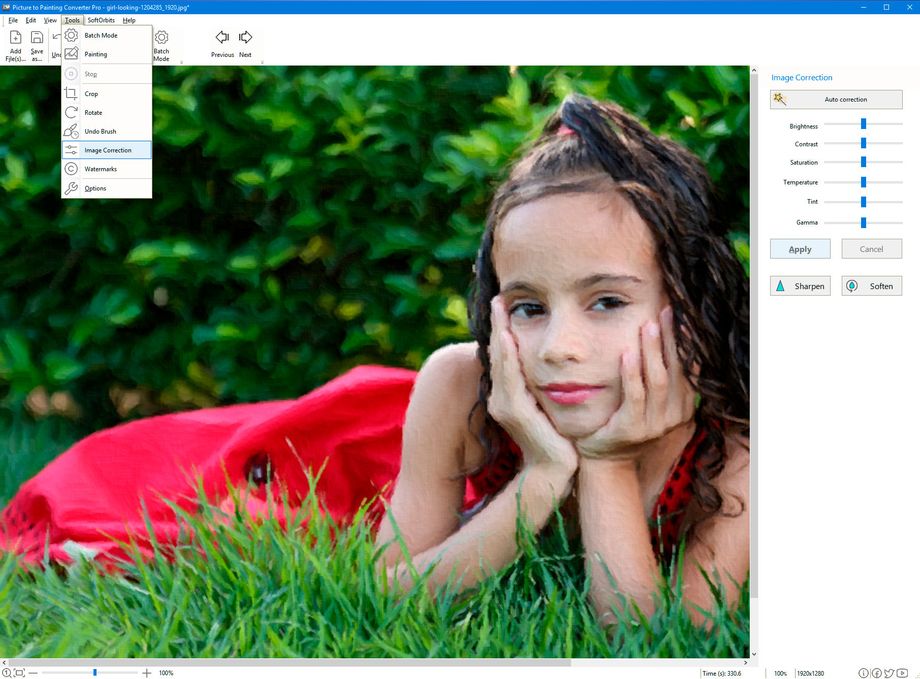Go to the Next image

click(245, 42)
